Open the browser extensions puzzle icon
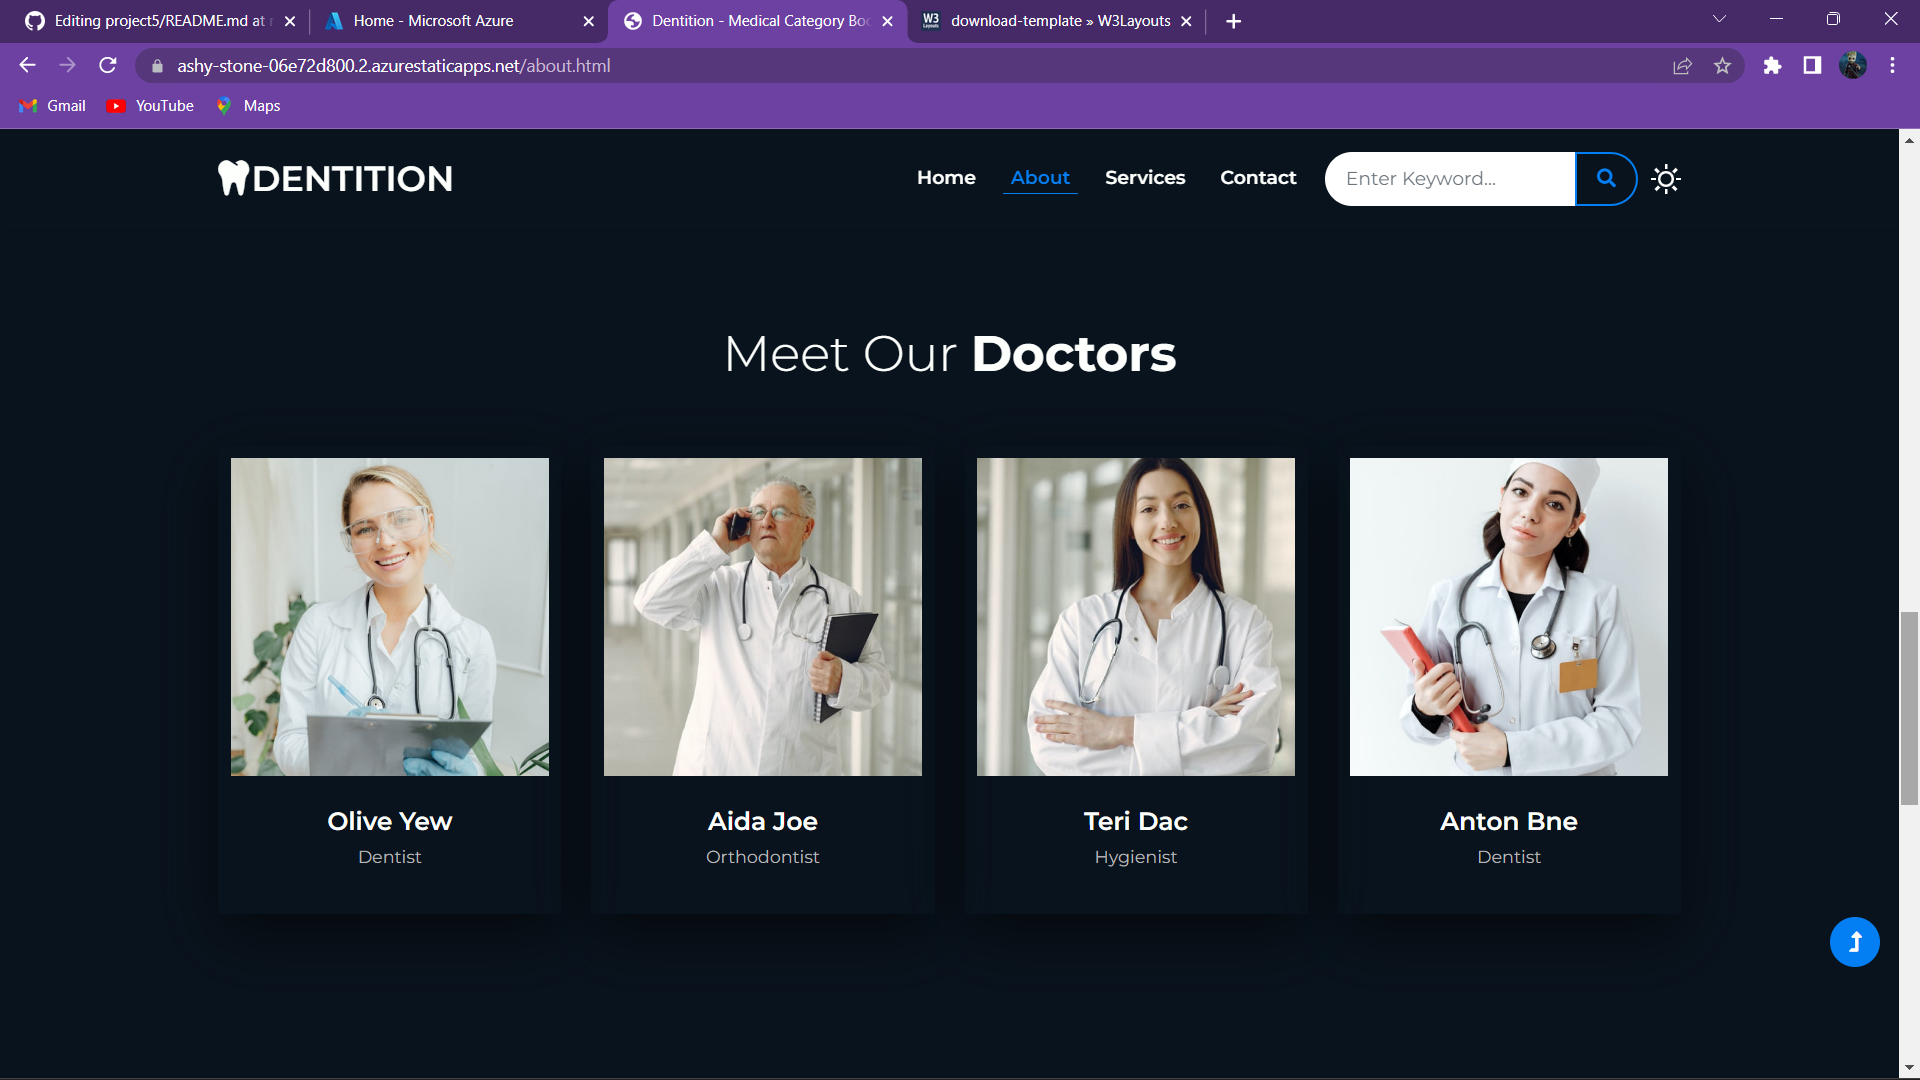This screenshot has width=1920, height=1080. click(1772, 66)
